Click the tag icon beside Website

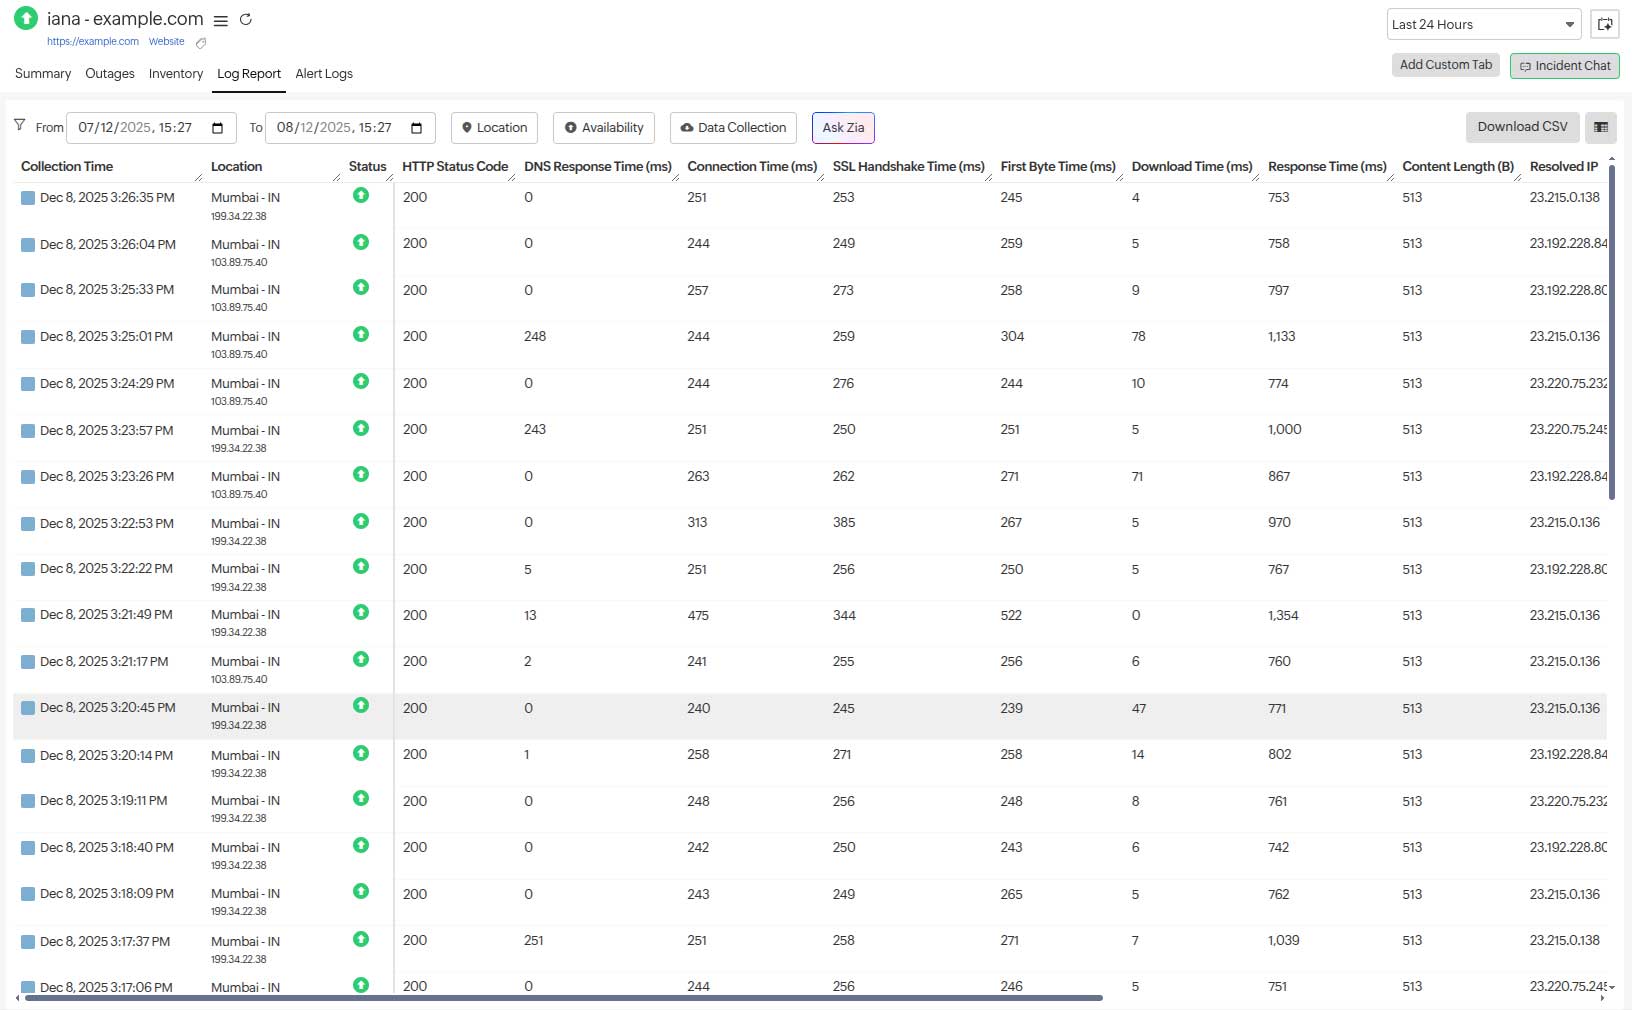201,43
